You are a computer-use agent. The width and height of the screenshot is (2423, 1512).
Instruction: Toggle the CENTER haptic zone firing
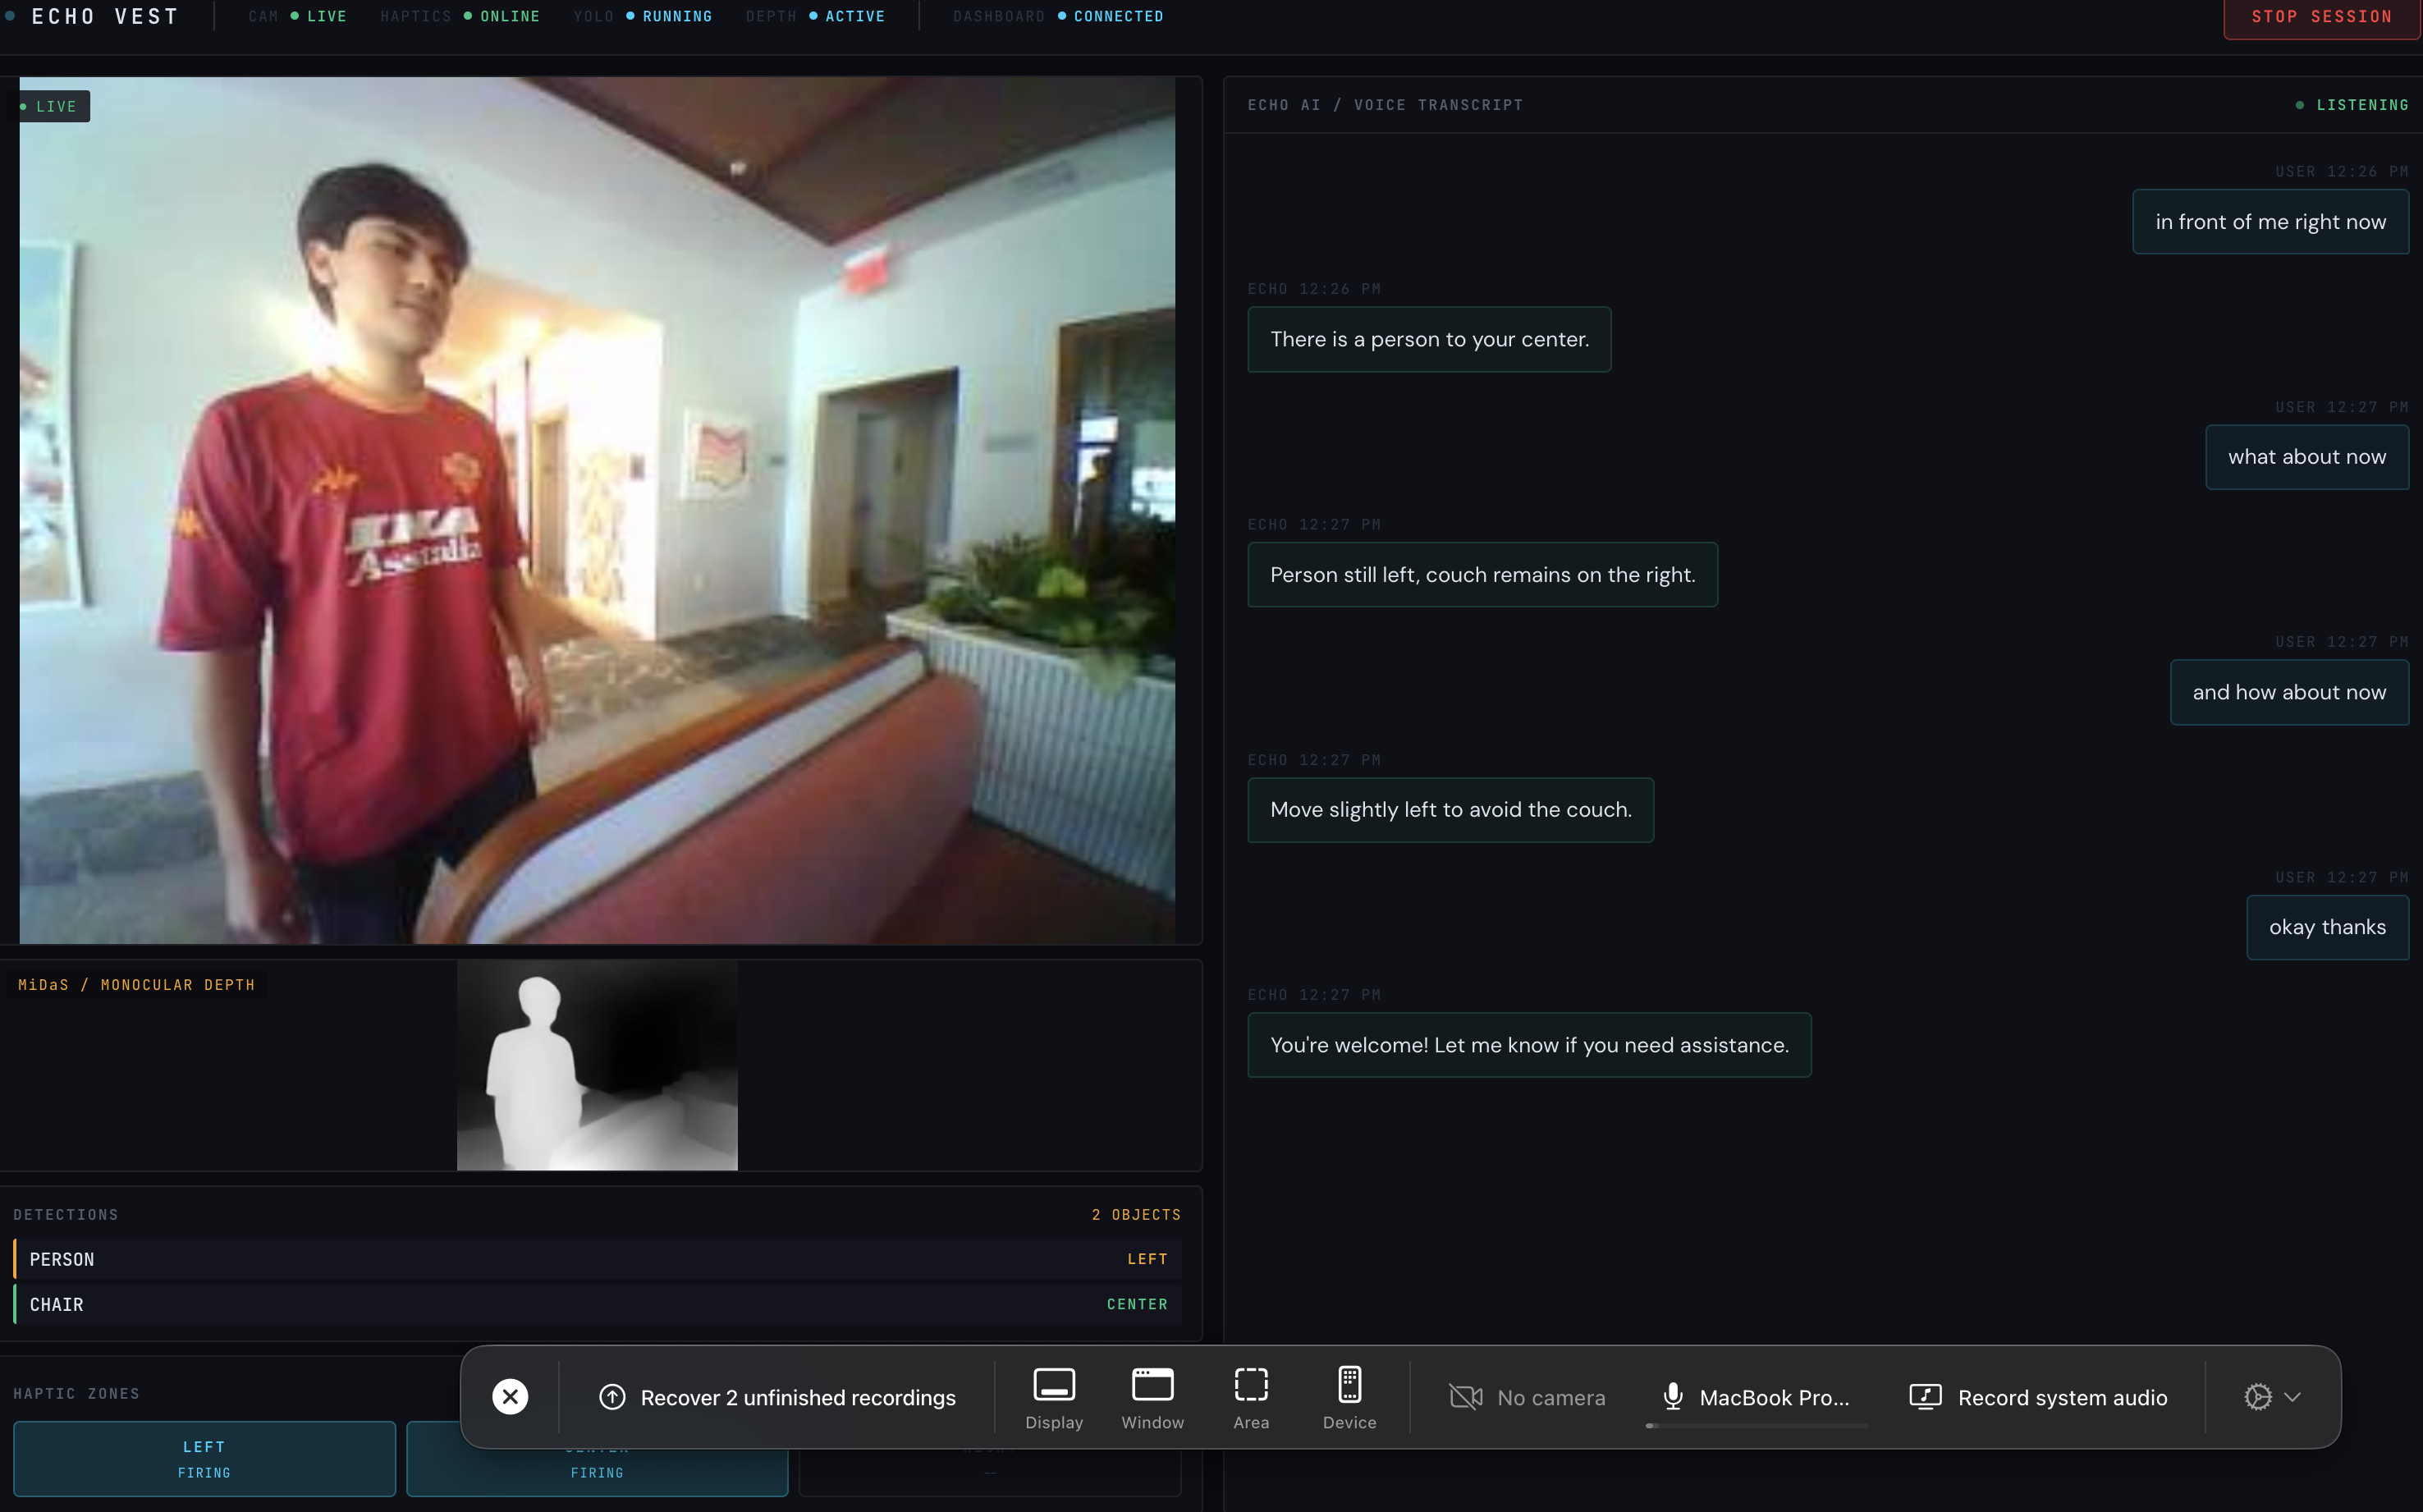point(597,1472)
